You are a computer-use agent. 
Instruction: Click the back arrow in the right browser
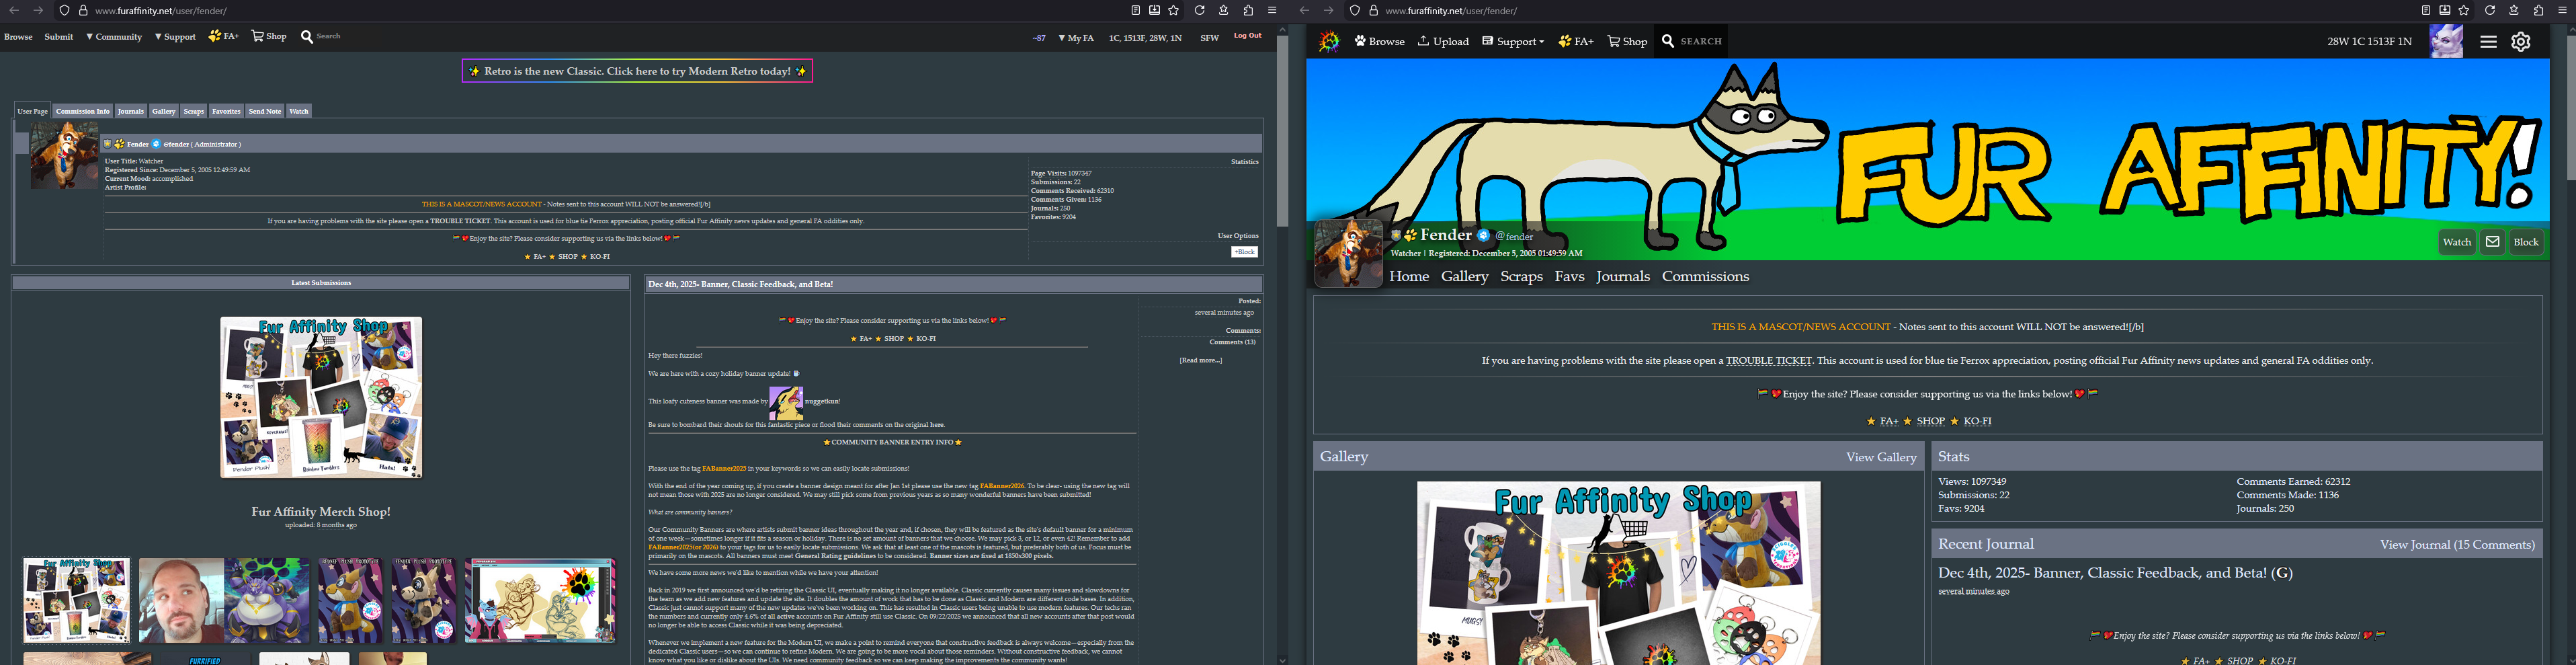coord(1304,10)
